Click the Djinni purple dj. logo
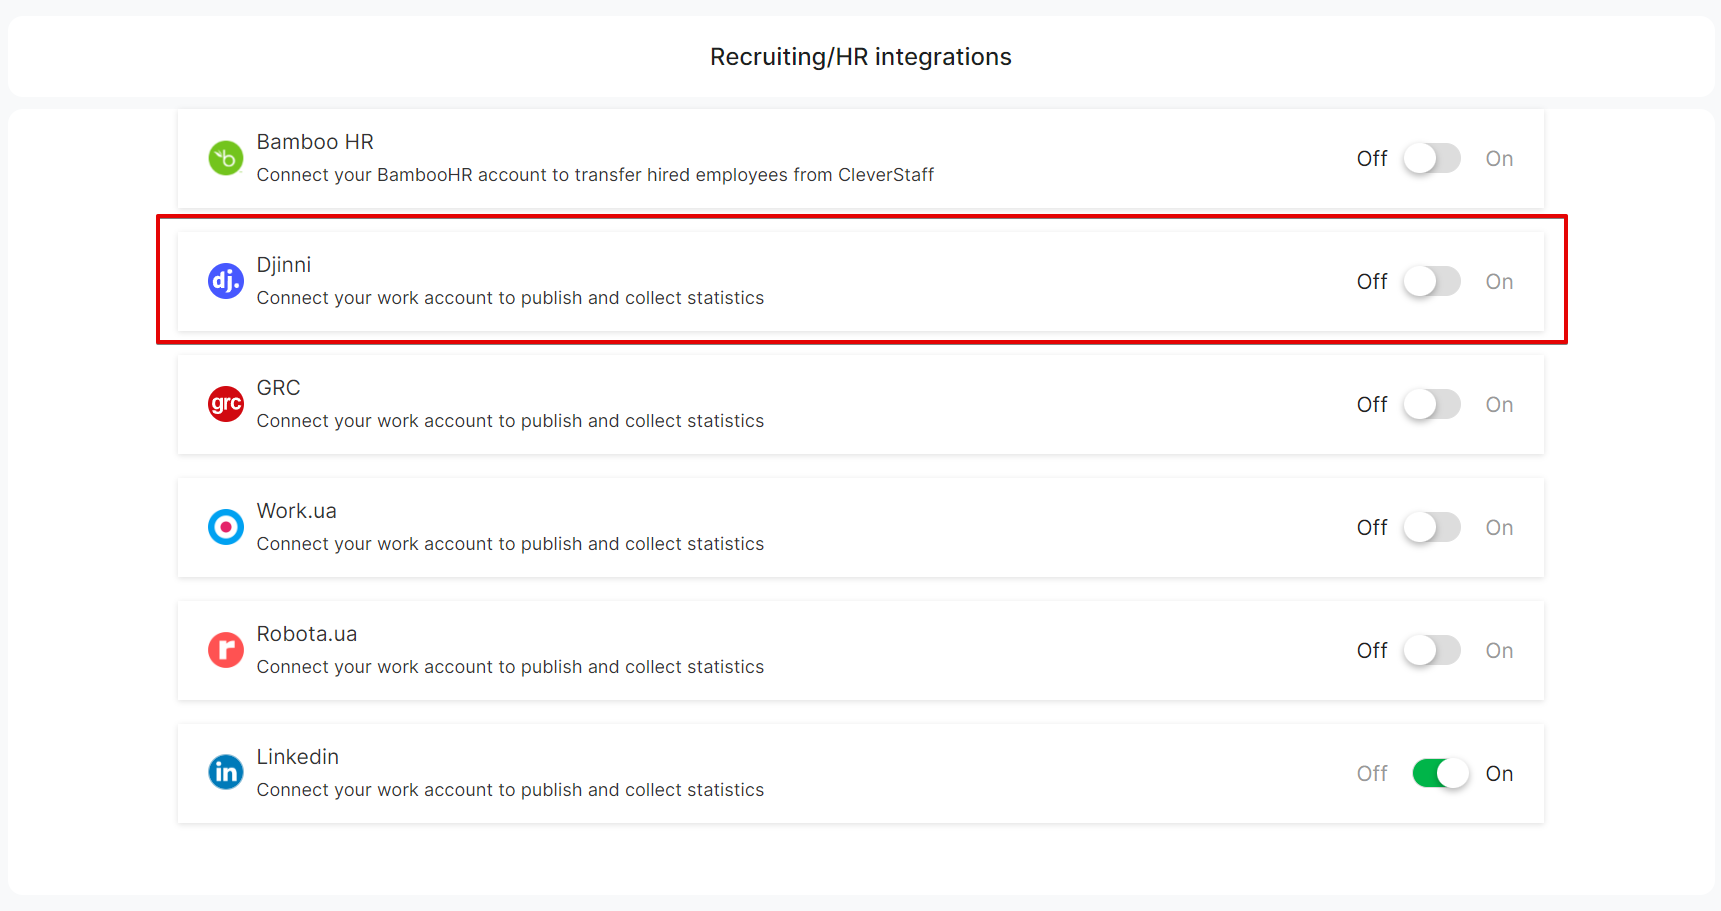 click(x=225, y=281)
